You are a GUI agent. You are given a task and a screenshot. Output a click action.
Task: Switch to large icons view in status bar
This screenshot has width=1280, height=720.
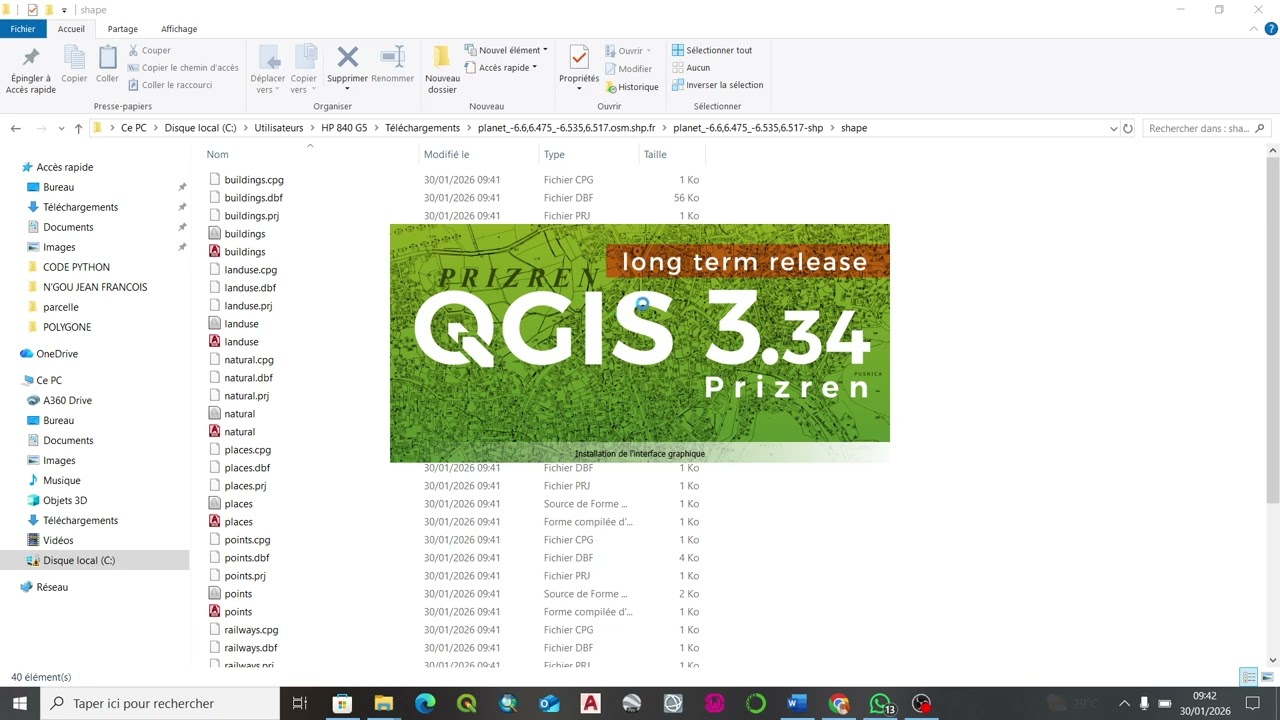point(1266,677)
